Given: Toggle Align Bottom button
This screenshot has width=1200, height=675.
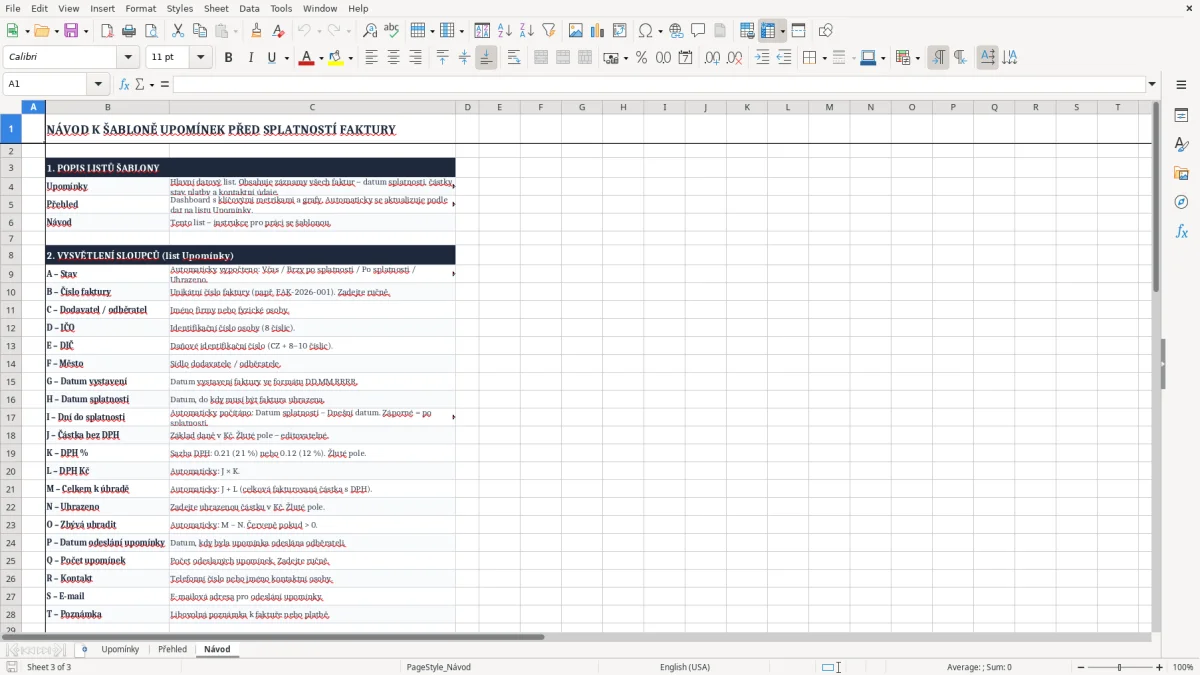Looking at the screenshot, I should (486, 58).
